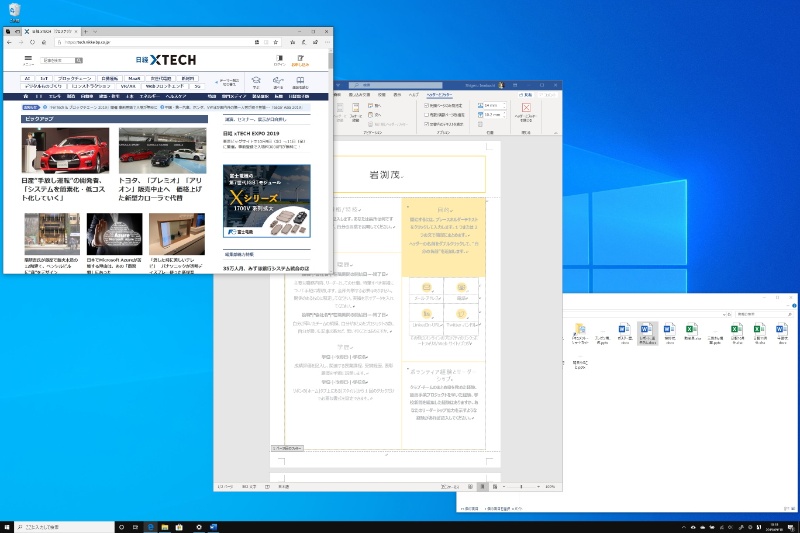Open Word ribbon display options button
The width and height of the screenshot is (800, 533).
pyautogui.click(x=514, y=85)
